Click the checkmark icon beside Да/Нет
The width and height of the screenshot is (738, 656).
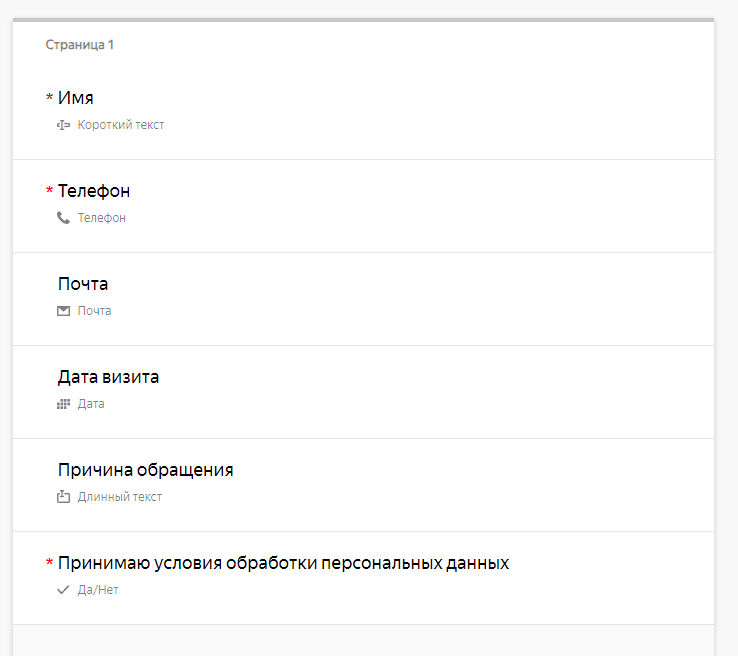coord(64,590)
